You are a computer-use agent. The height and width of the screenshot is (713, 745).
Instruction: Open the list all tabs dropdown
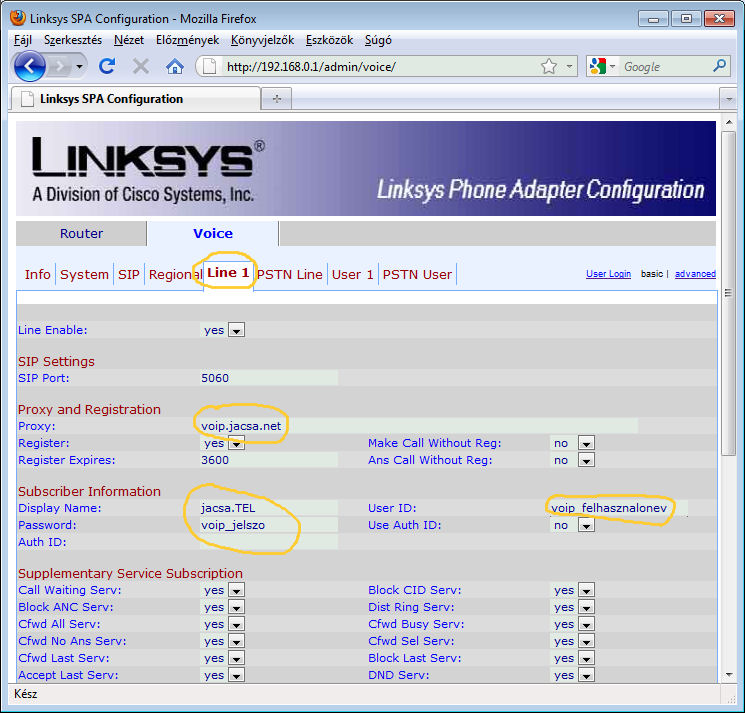click(728, 99)
